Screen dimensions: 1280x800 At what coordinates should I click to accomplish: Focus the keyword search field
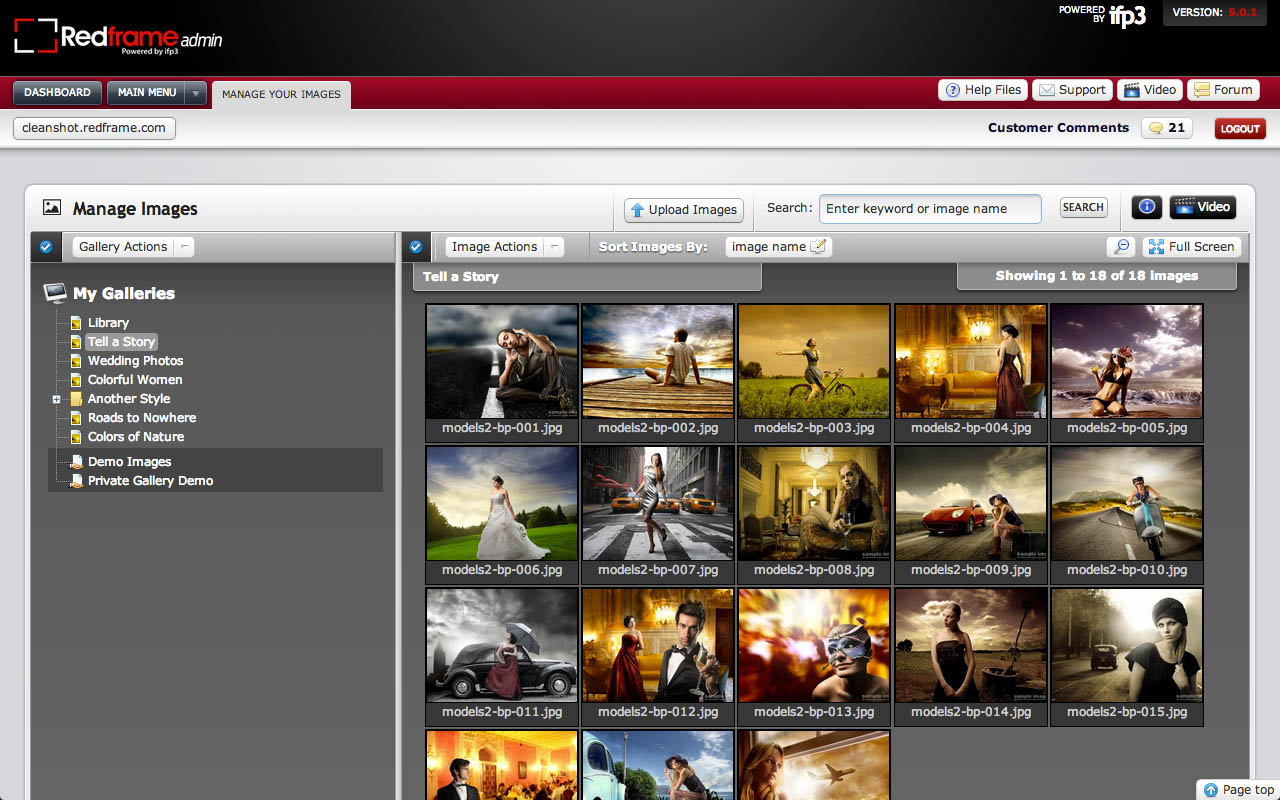tap(930, 209)
